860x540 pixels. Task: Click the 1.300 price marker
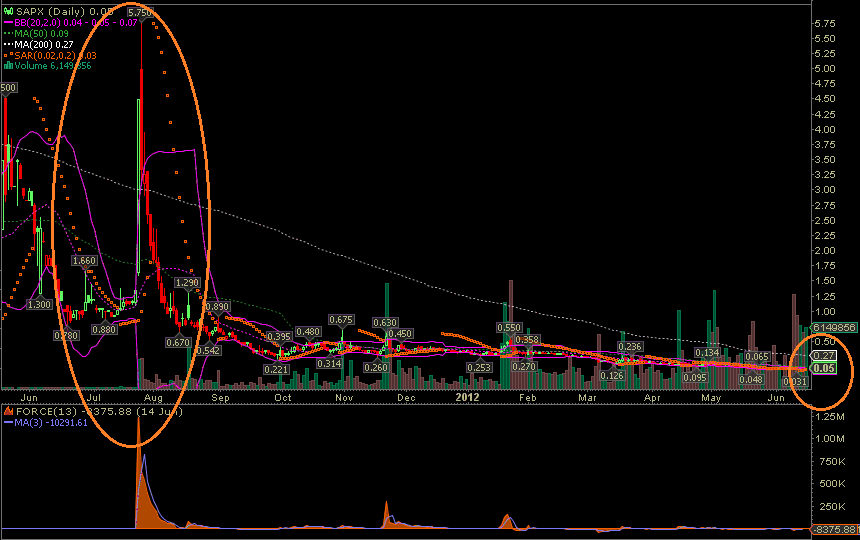click(39, 304)
